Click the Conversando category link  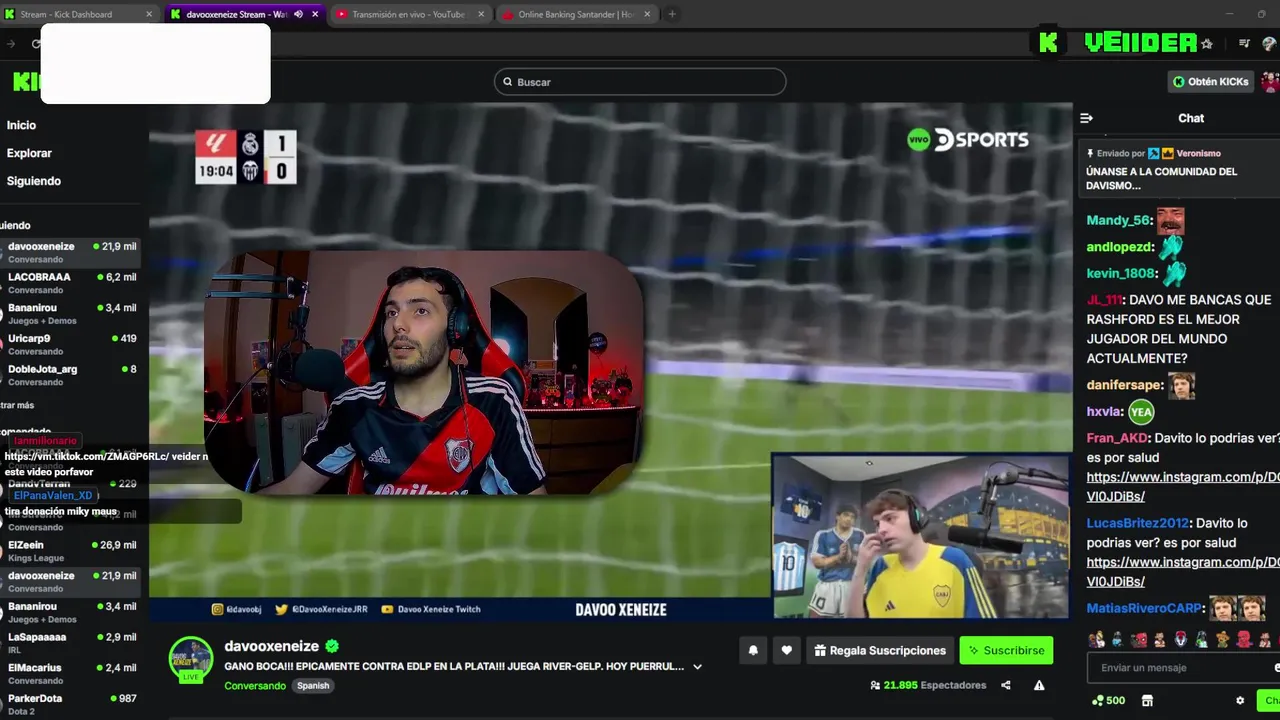click(255, 686)
